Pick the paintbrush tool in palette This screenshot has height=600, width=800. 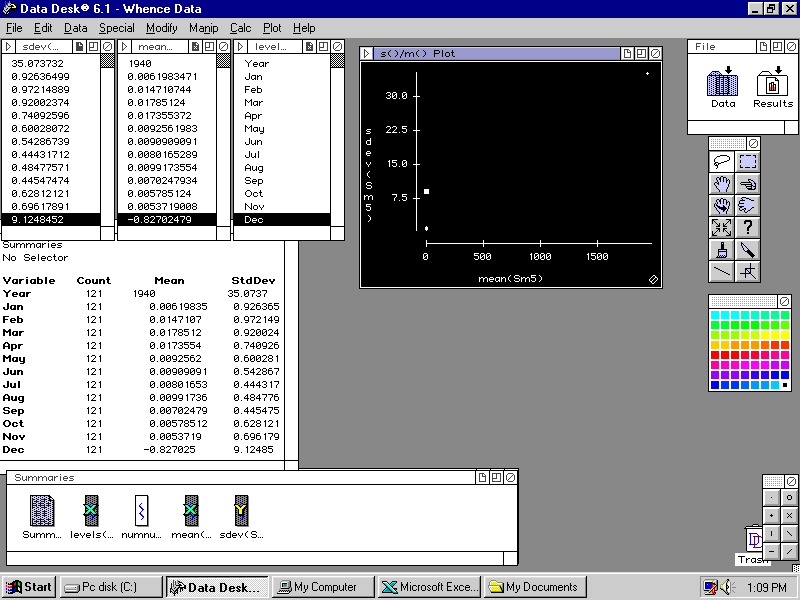(721, 249)
